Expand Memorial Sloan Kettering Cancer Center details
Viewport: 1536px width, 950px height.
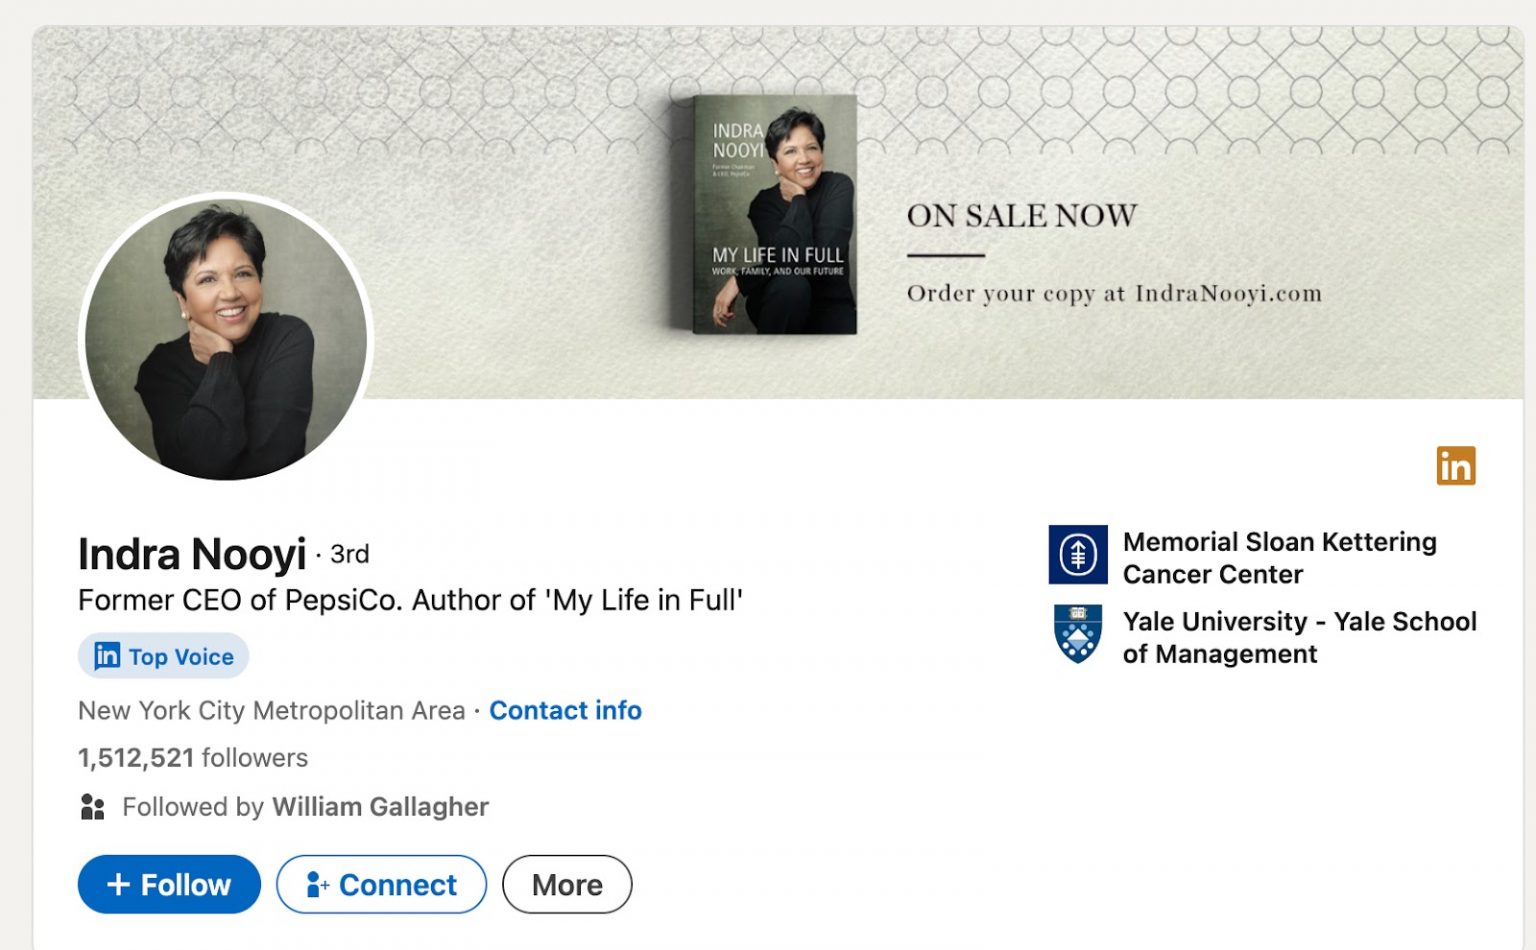[1280, 557]
